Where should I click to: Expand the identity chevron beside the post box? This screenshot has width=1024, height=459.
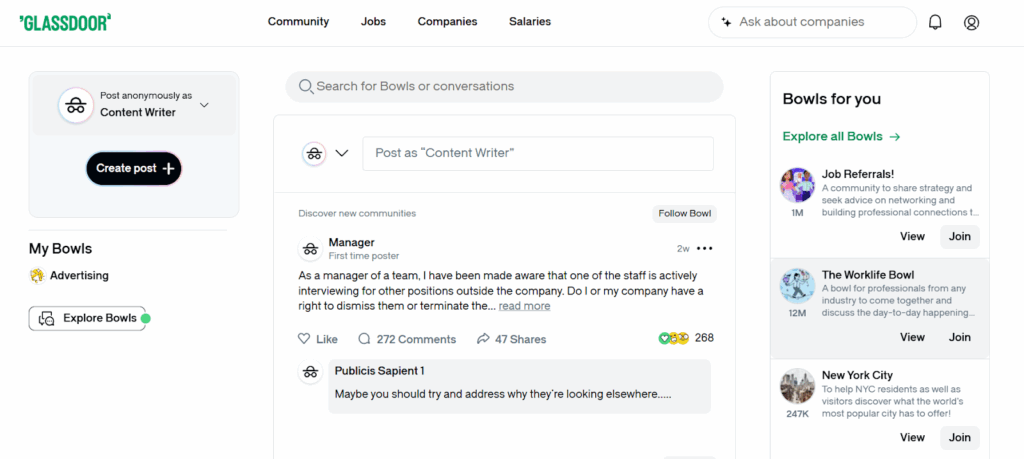pyautogui.click(x=342, y=153)
